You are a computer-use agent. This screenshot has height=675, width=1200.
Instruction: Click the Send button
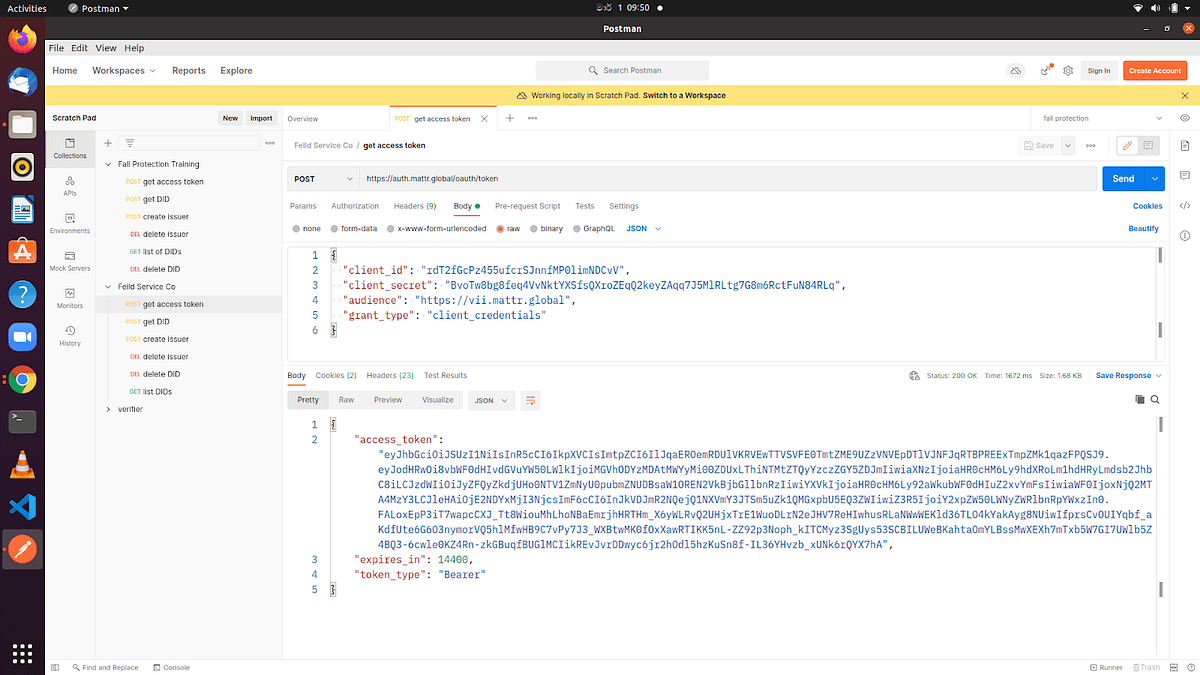coord(1124,179)
